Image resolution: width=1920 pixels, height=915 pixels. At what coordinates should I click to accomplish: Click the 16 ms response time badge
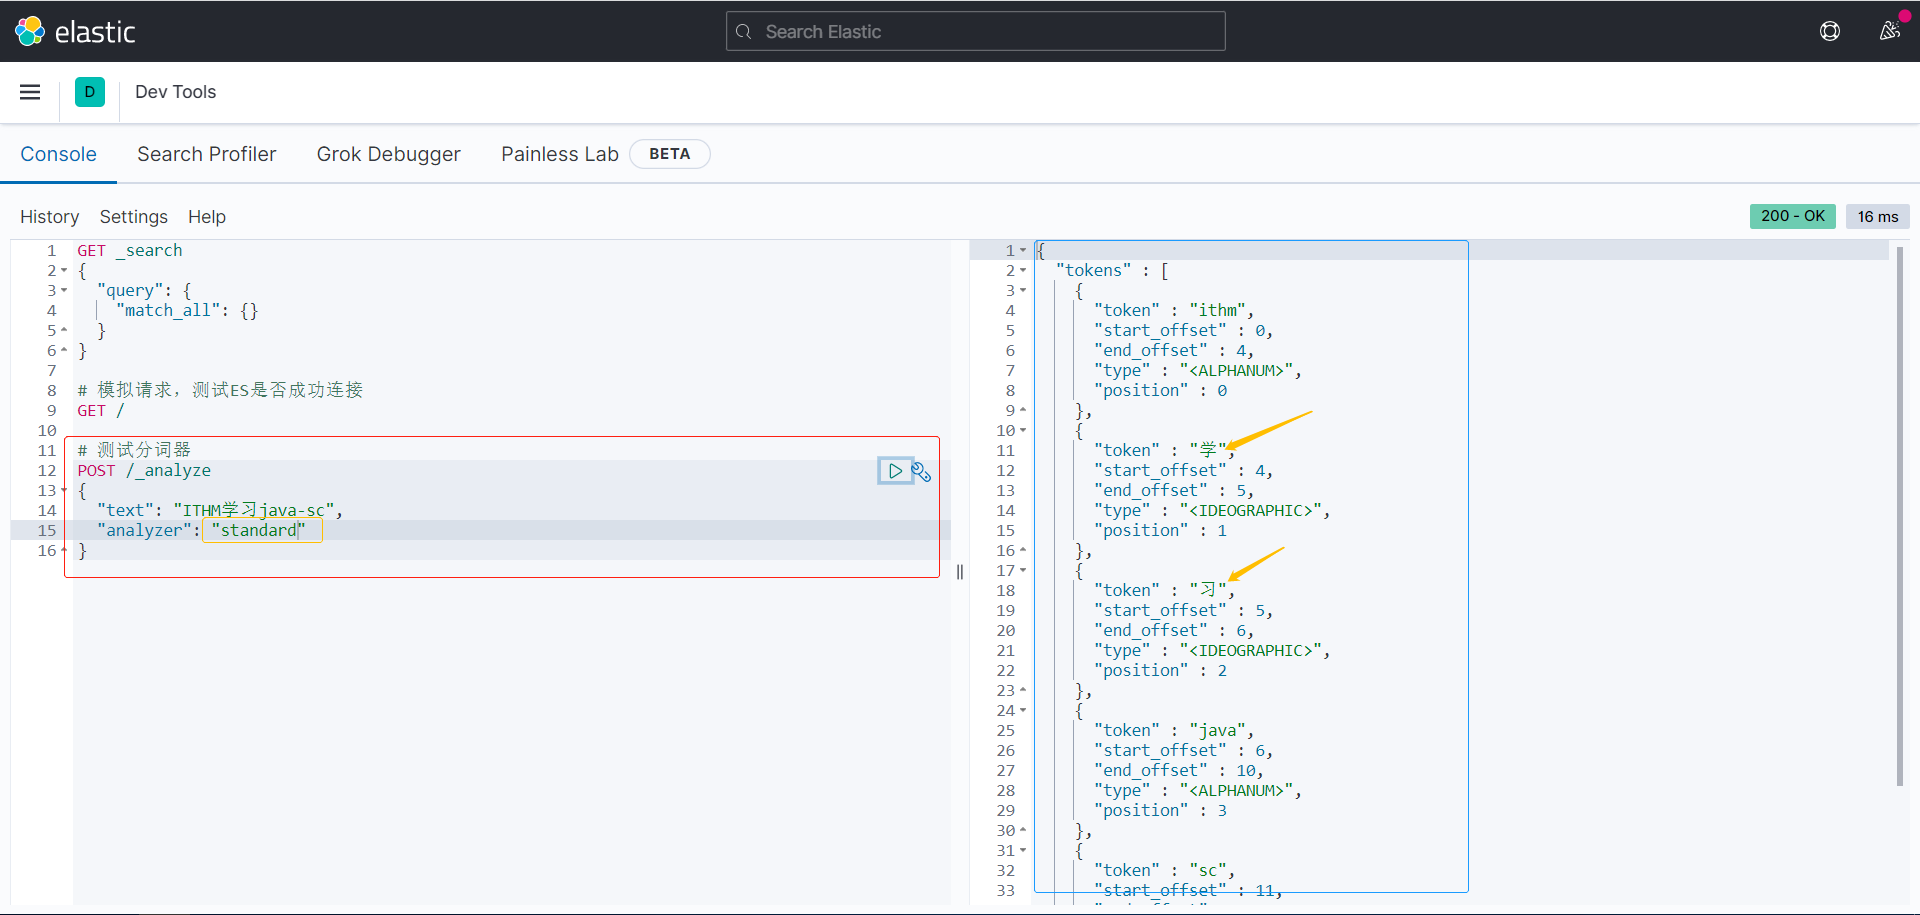click(x=1878, y=216)
